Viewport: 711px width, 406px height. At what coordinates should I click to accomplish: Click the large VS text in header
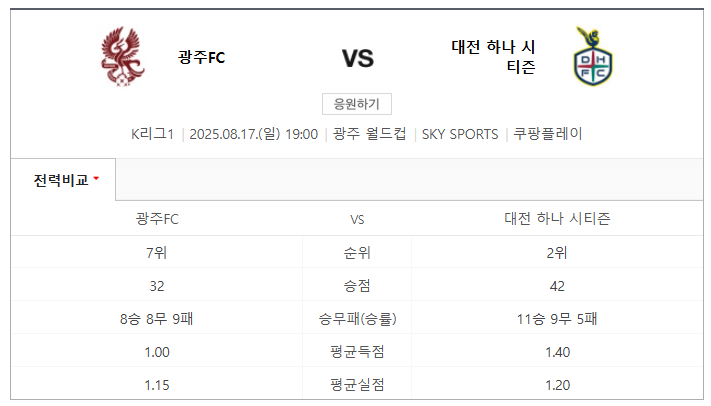[x=358, y=59]
